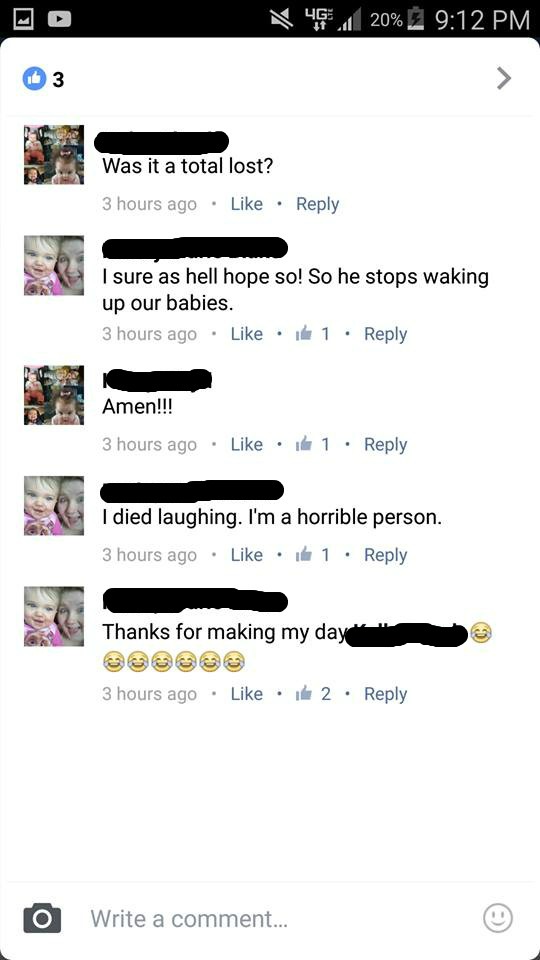Reply to 'Thanks for making my day' comment
This screenshot has height=960, width=540.
click(385, 694)
